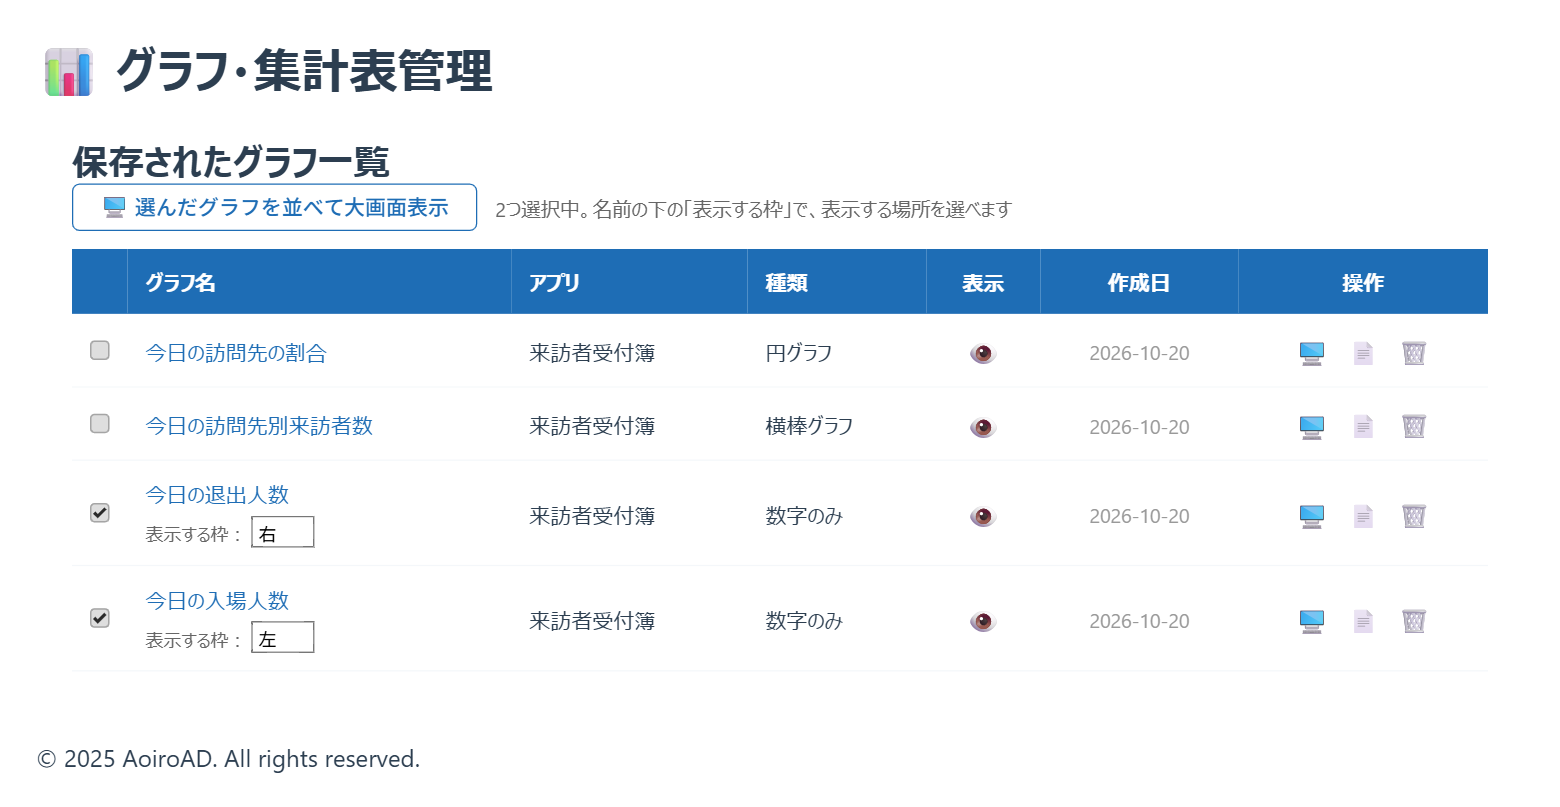Image resolution: width=1560 pixels, height=807 pixels.
Task: Open big-screen view for 今日の訪問先の割合
Action: click(1312, 353)
